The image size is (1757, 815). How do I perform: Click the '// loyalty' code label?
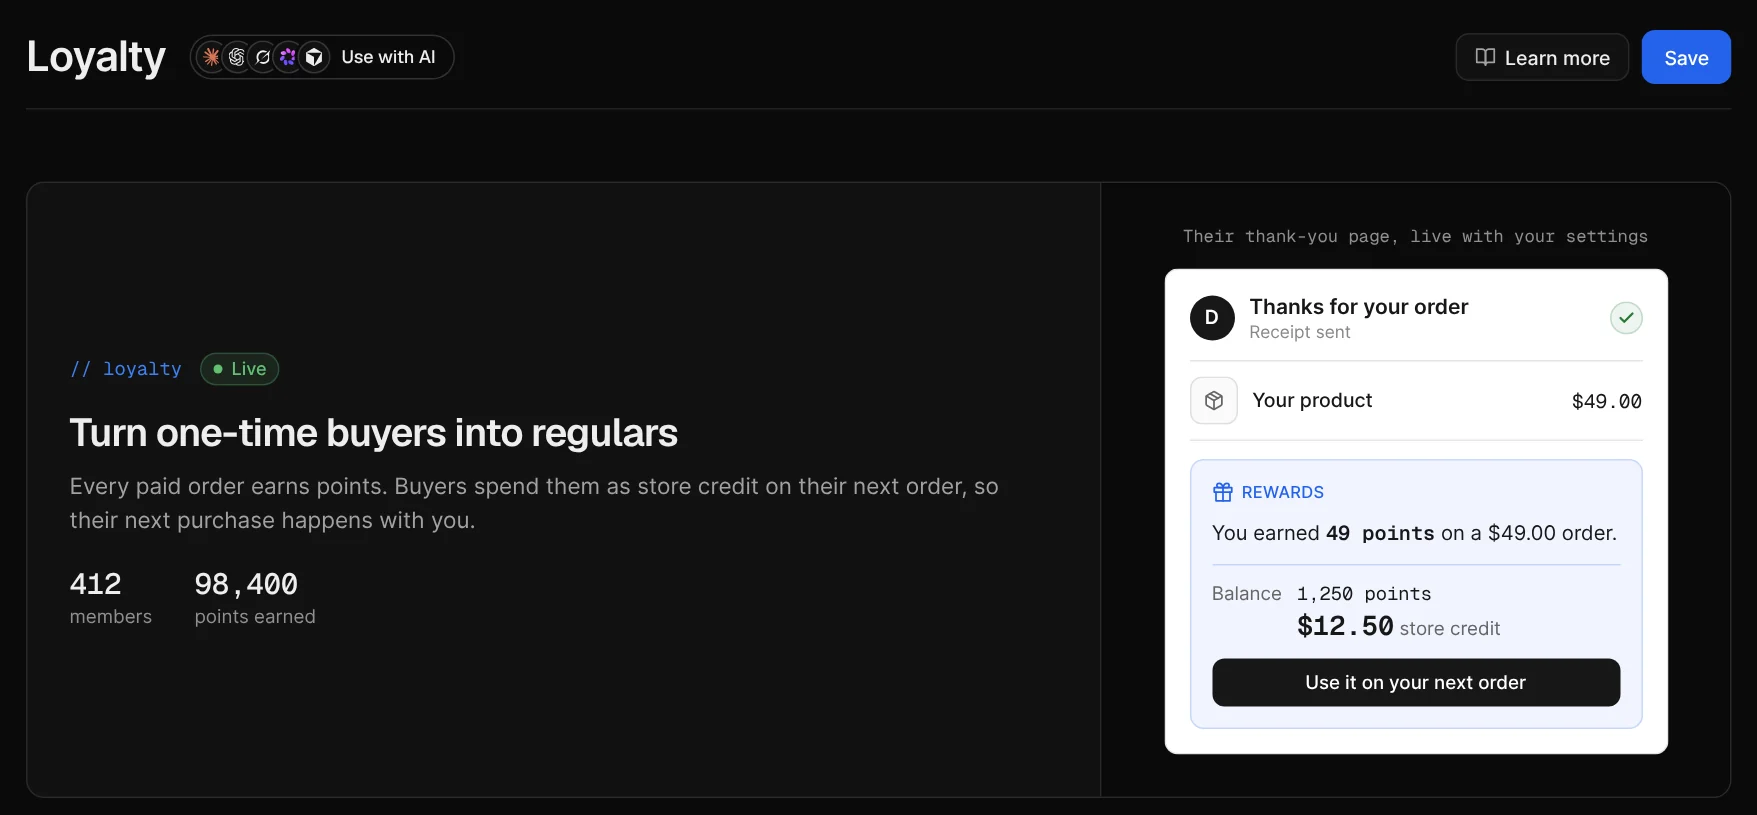click(x=126, y=369)
